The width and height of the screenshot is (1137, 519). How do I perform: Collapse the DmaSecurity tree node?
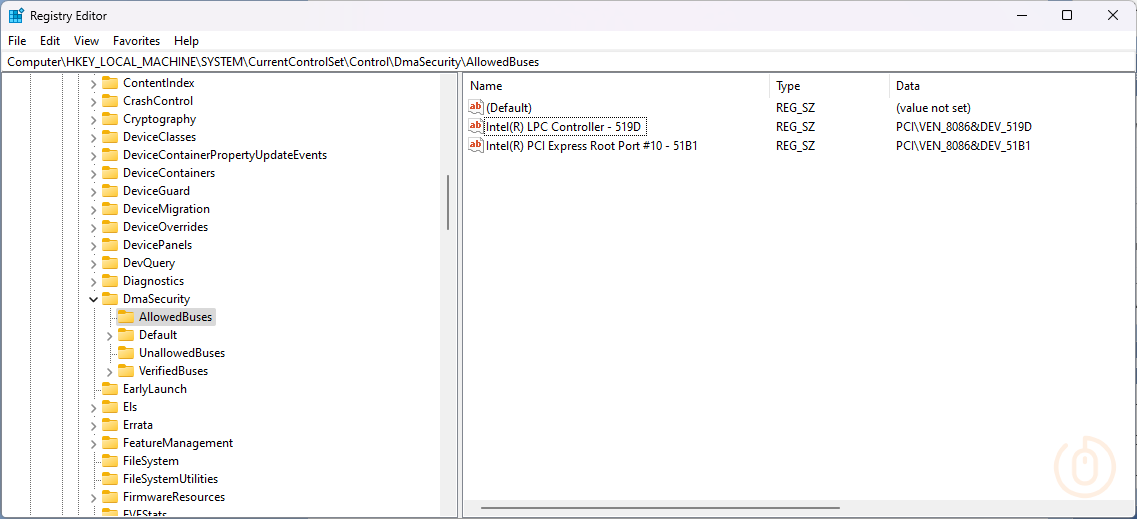pyautogui.click(x=94, y=299)
